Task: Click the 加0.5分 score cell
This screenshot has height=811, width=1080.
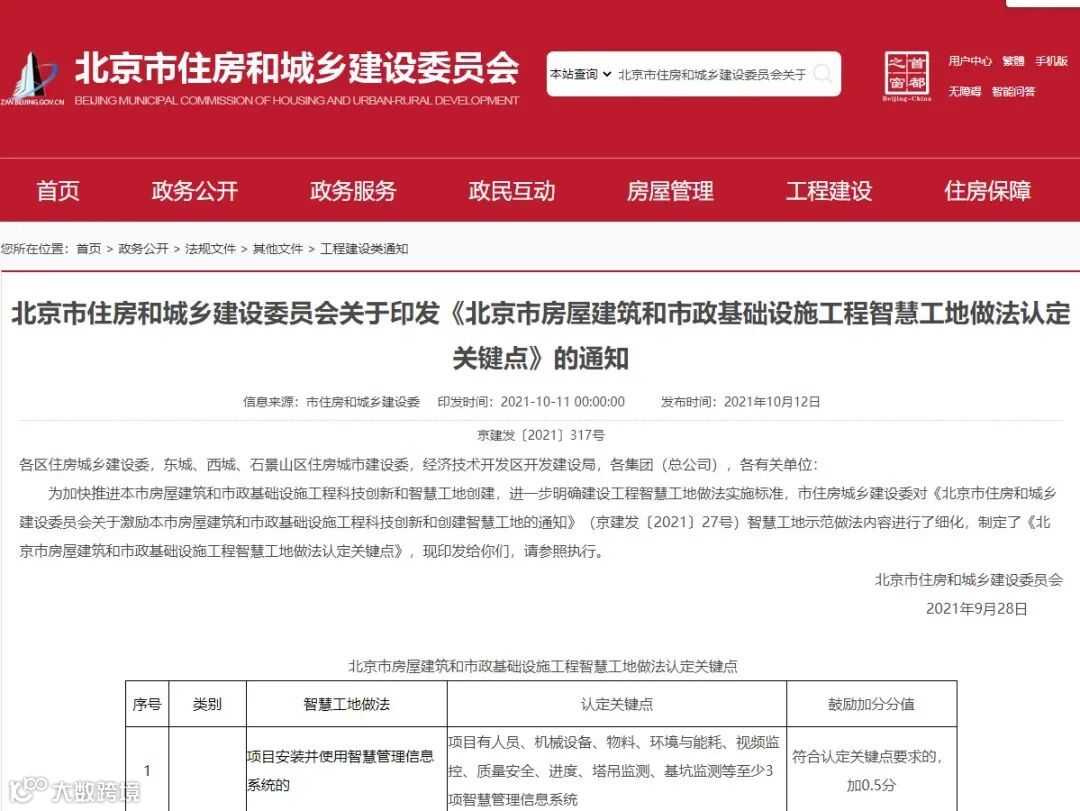Action: coord(871,770)
